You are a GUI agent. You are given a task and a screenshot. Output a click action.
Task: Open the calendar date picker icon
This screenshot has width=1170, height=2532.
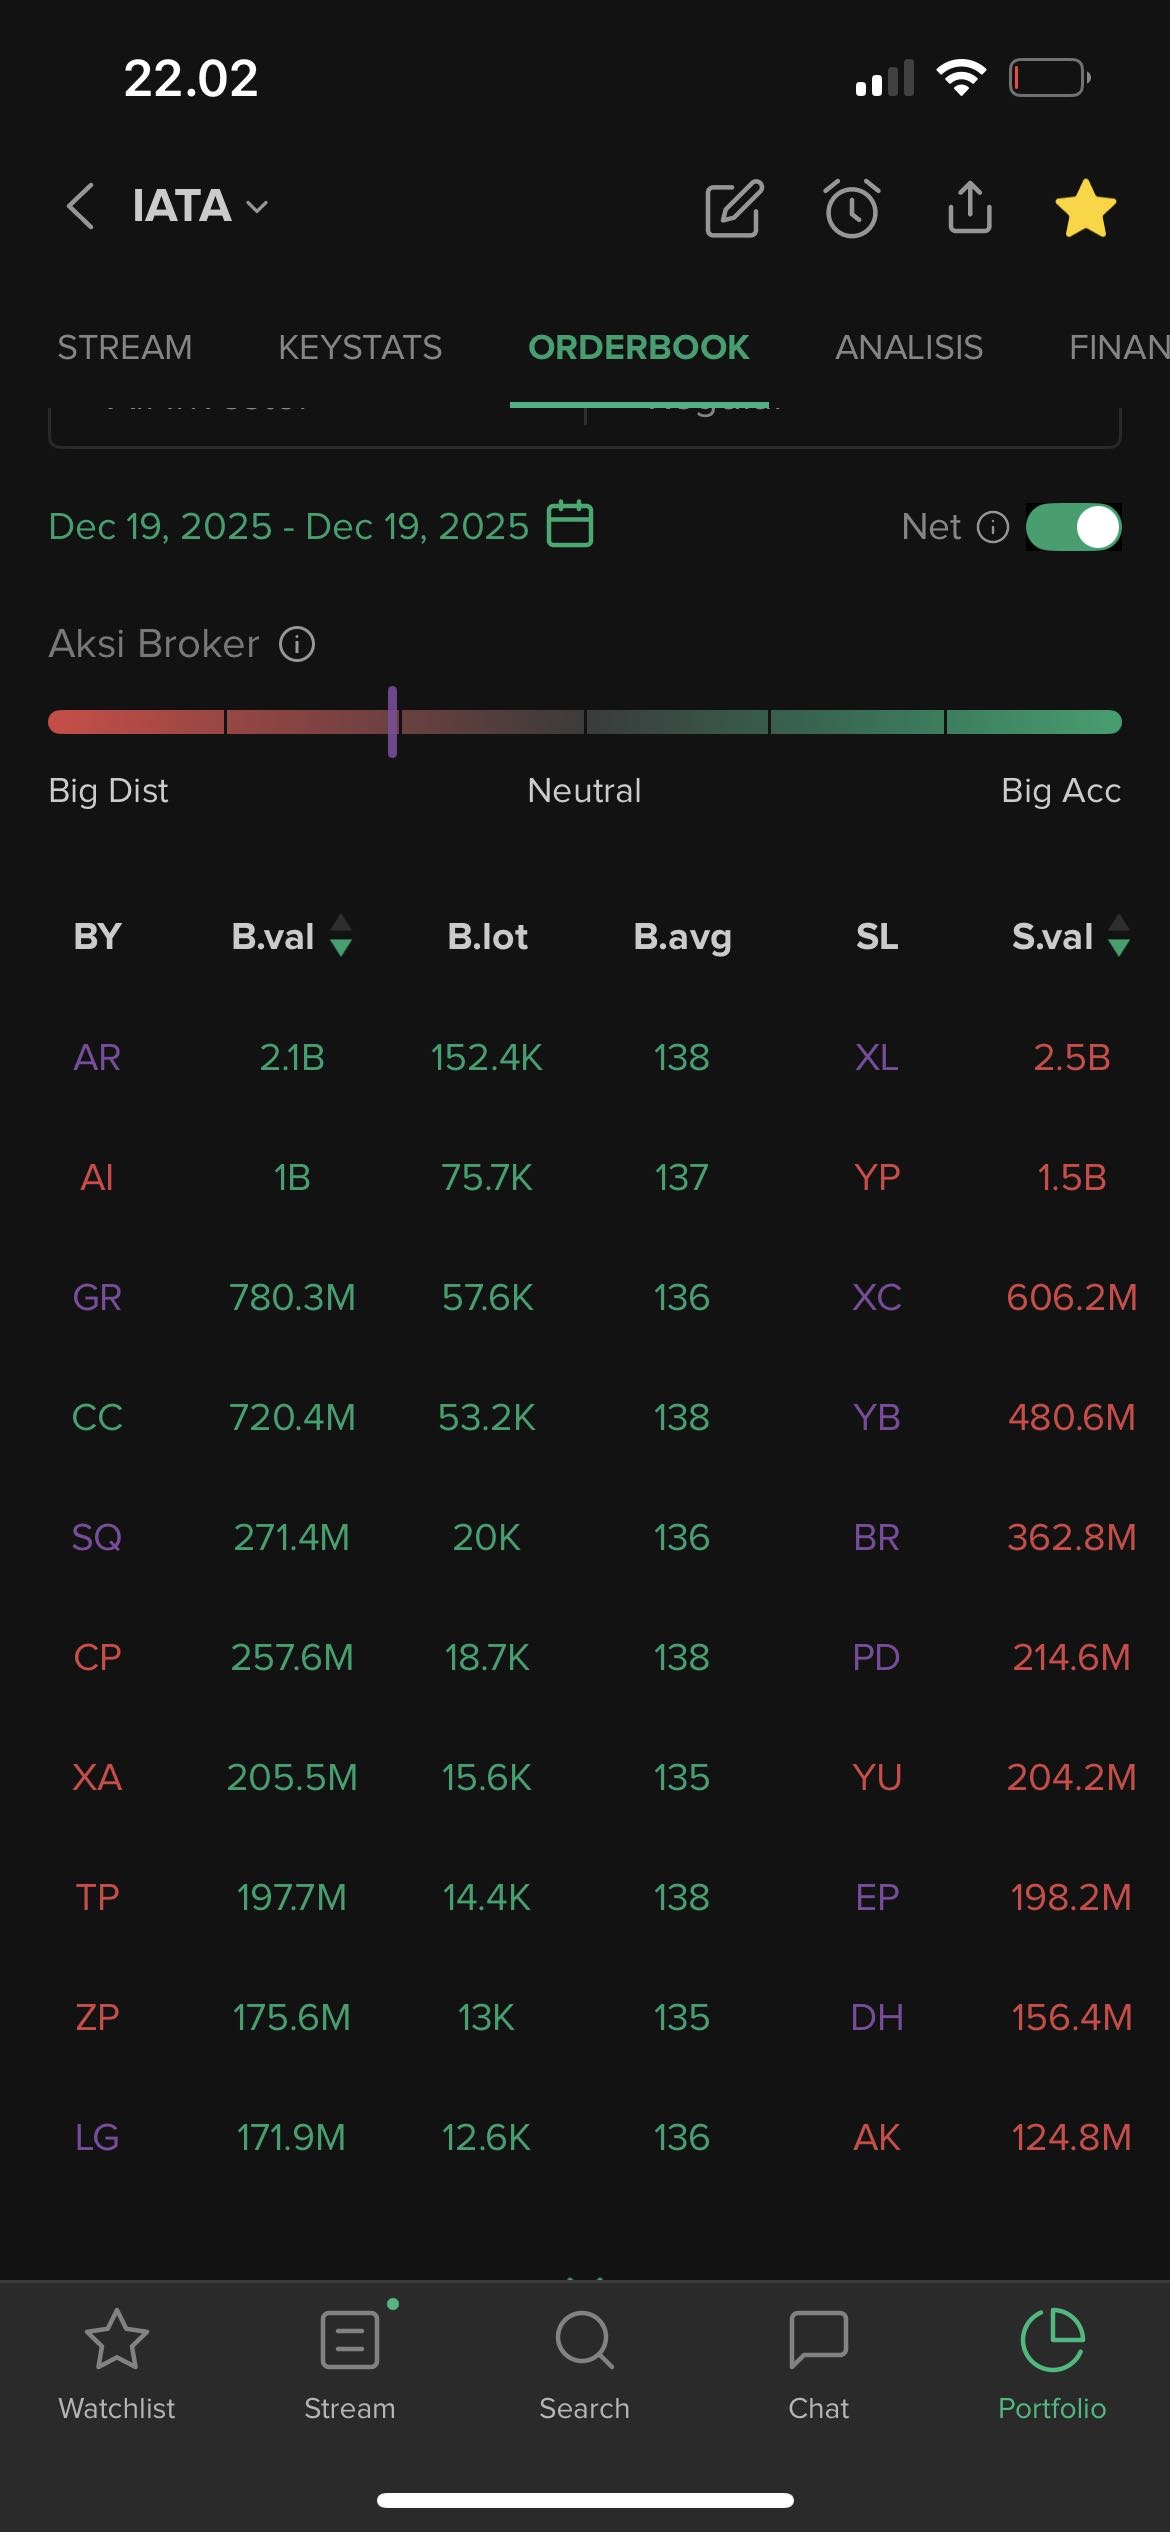pos(570,524)
